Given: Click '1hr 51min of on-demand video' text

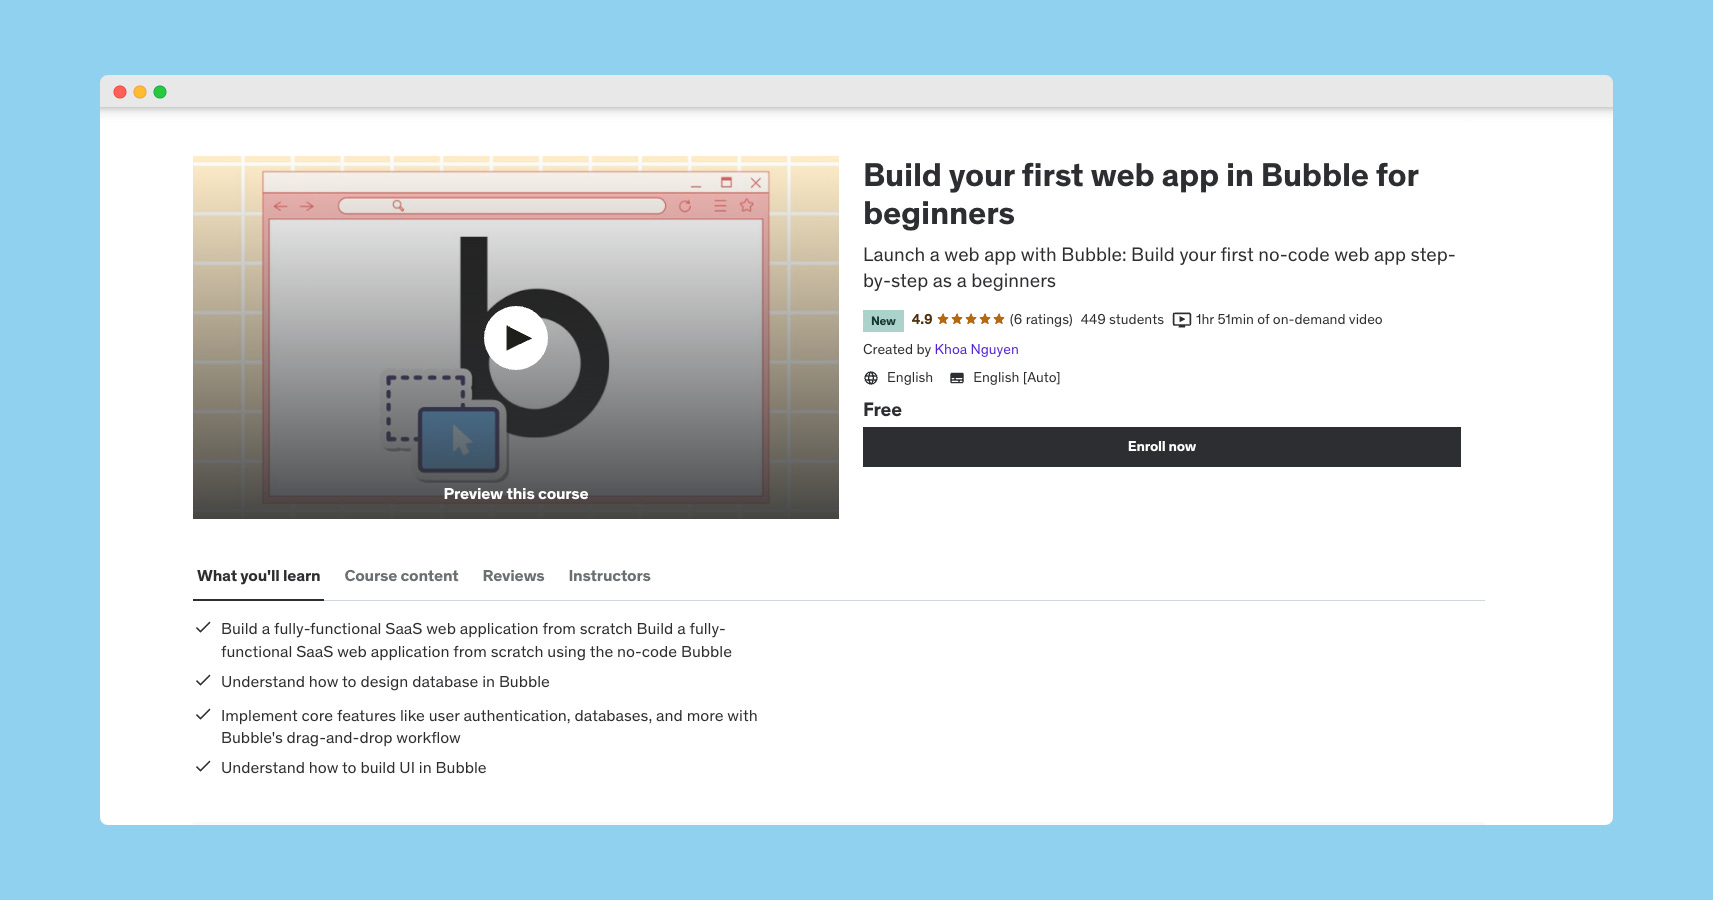Looking at the screenshot, I should 1289,319.
